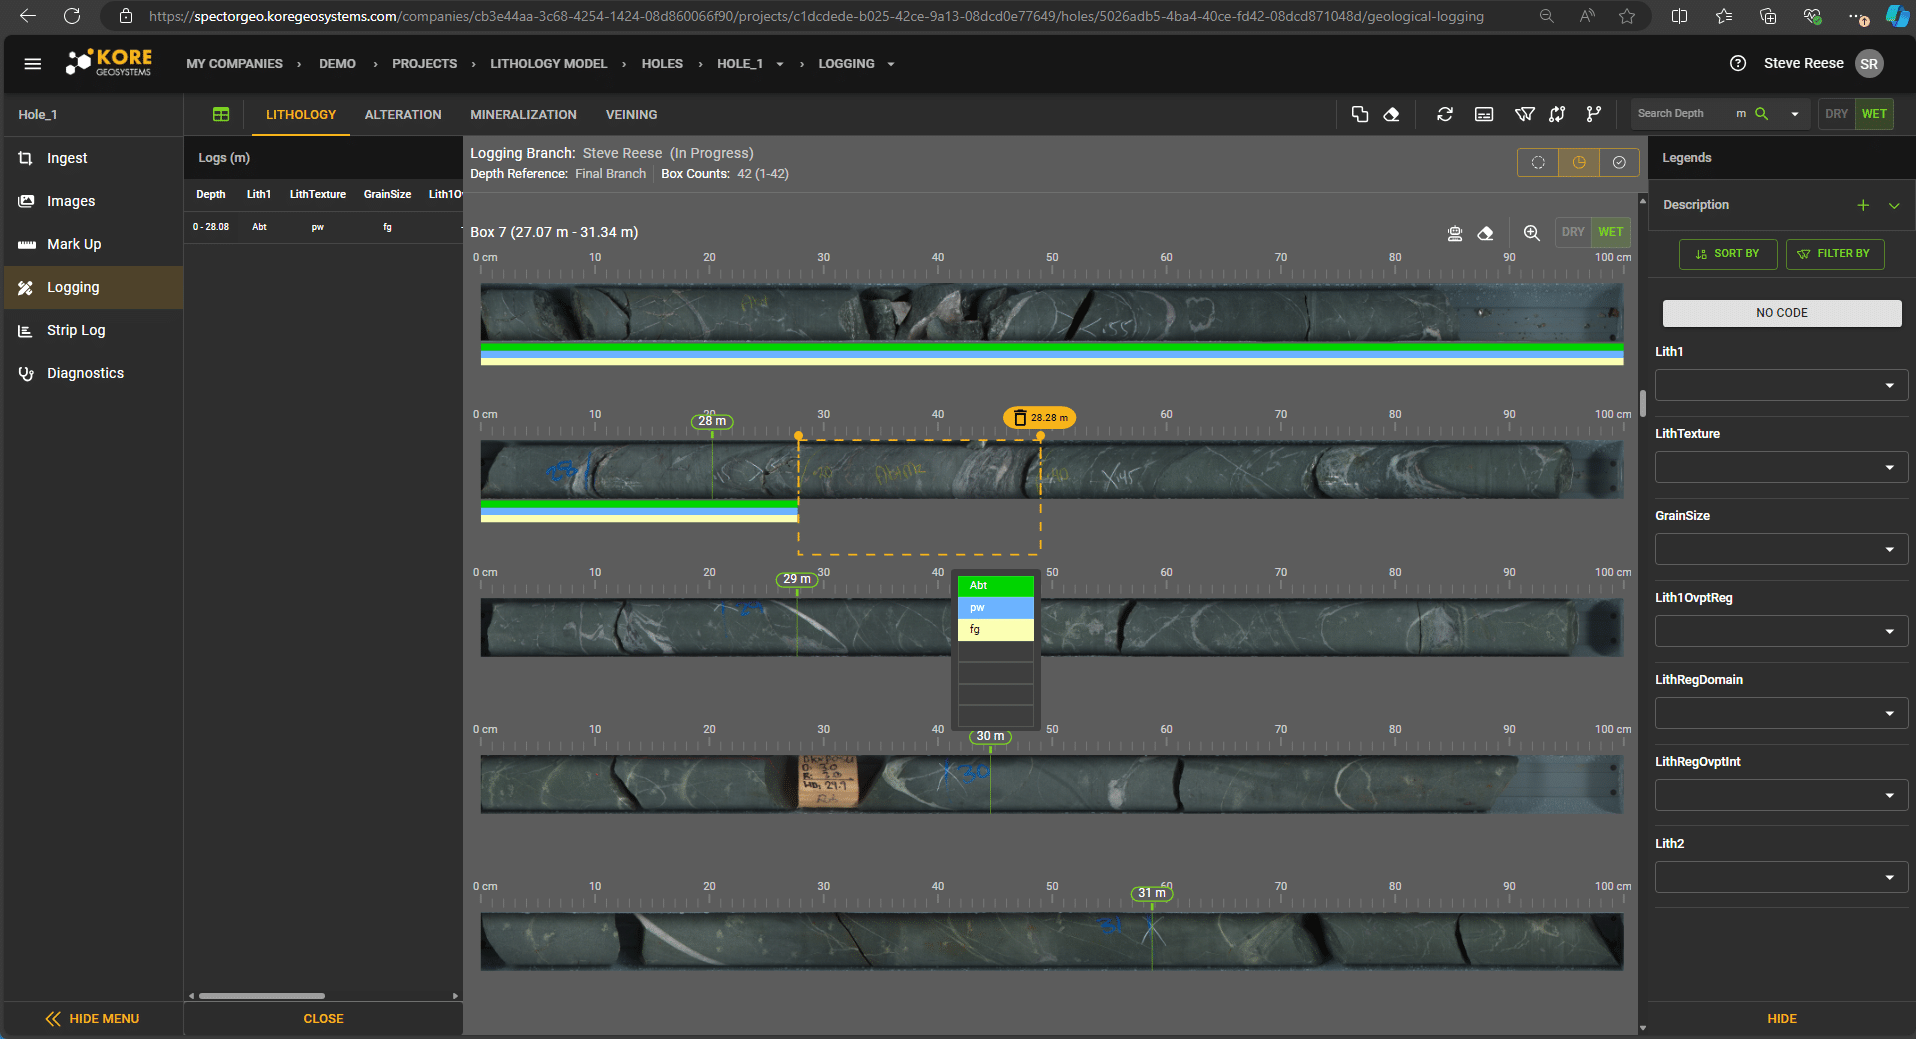Go to LITHOLOGY MODEL breadcrumb
This screenshot has width=1916, height=1039.
point(548,64)
